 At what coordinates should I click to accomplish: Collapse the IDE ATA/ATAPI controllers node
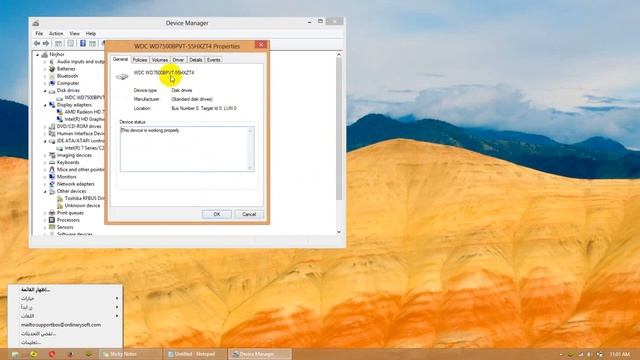[45, 141]
